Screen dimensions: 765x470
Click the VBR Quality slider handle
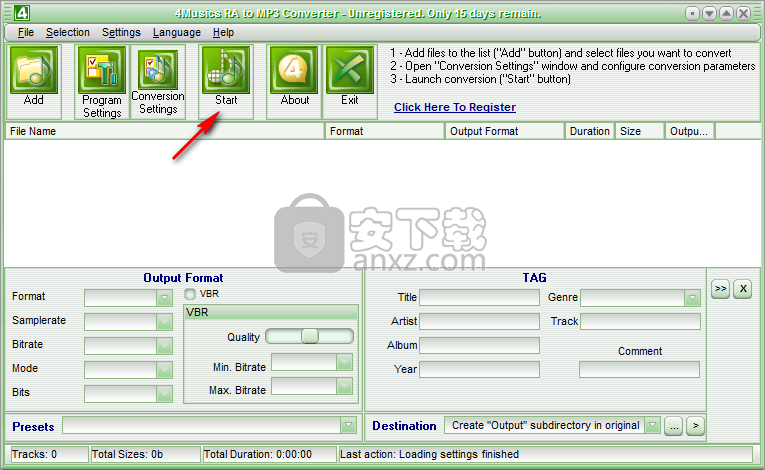coord(310,336)
